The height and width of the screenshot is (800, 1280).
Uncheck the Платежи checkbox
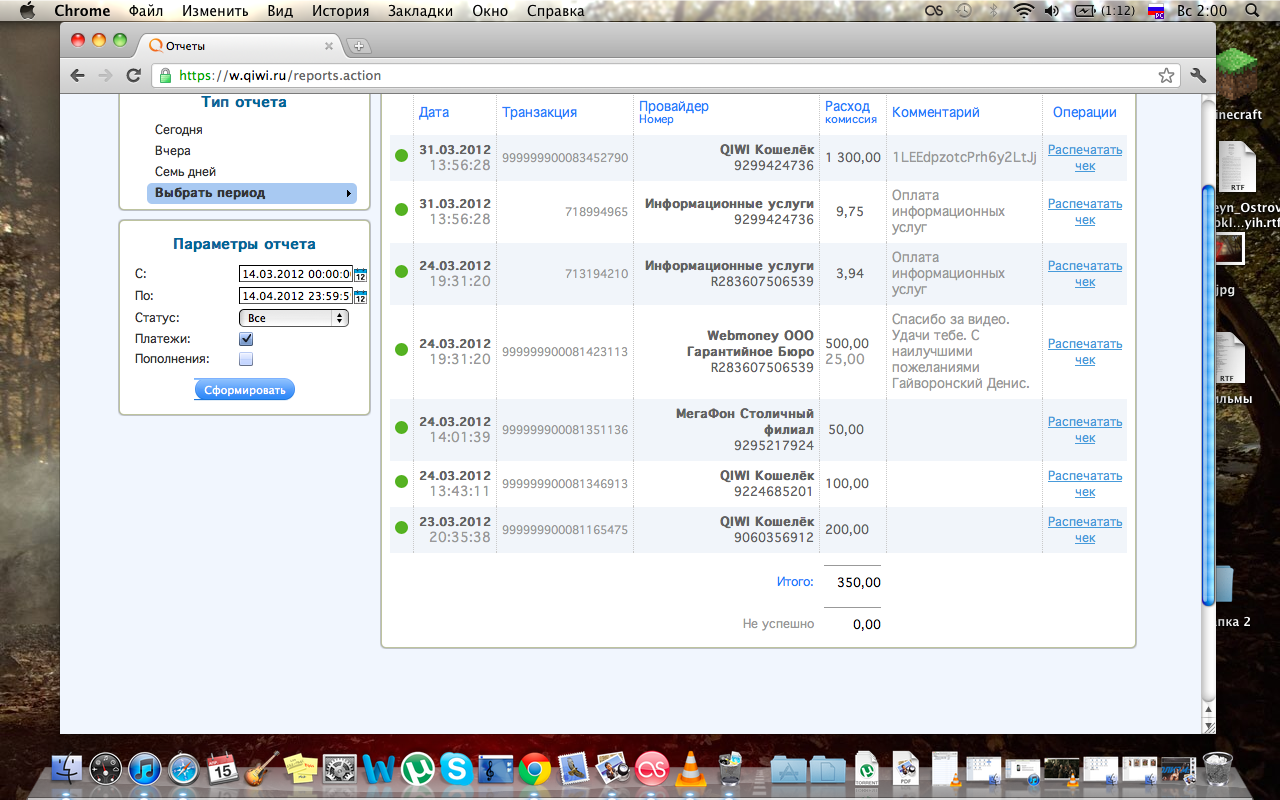[x=246, y=339]
